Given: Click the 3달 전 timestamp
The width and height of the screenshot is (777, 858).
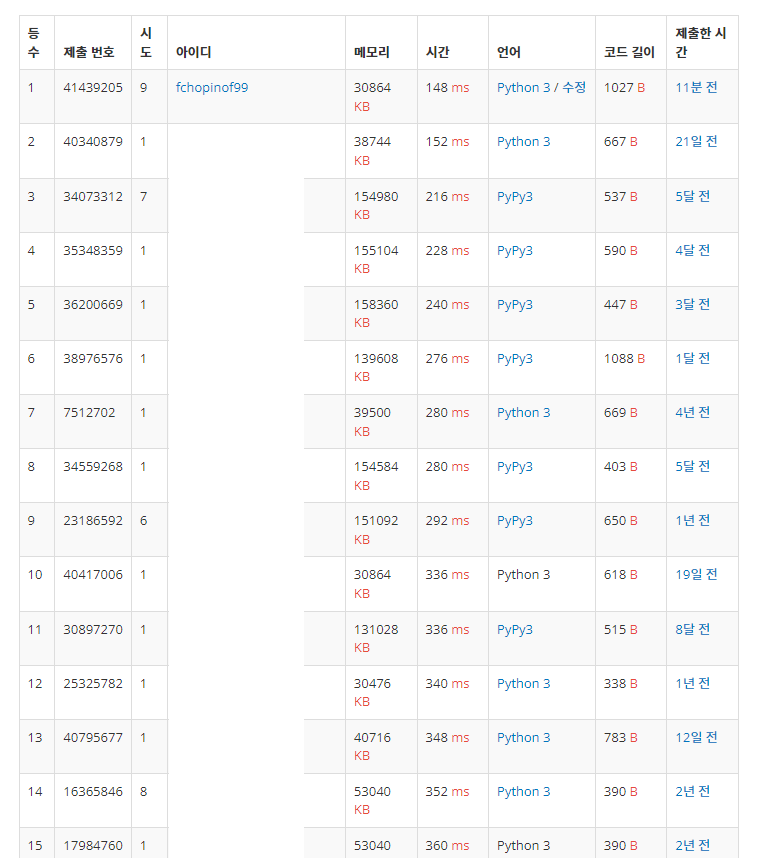Looking at the screenshot, I should point(692,305).
